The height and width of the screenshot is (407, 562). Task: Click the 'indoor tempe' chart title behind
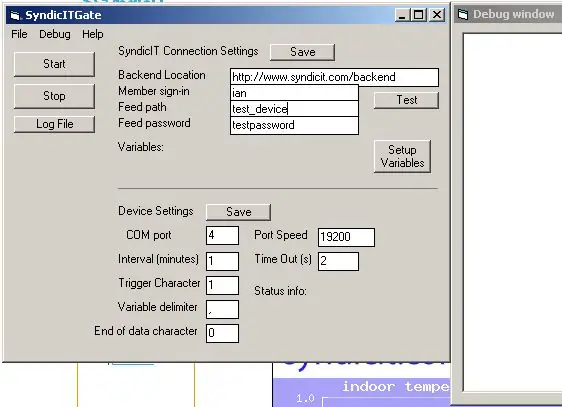[396, 387]
